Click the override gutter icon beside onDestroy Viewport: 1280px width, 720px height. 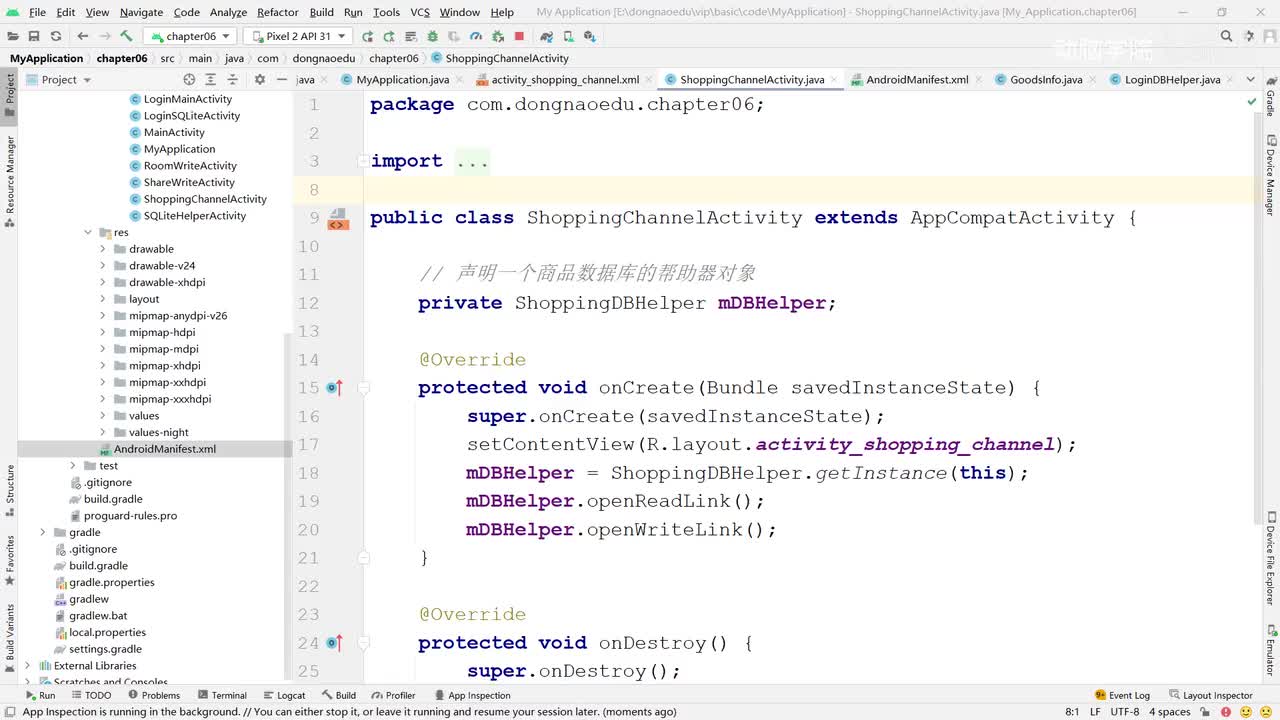334,642
